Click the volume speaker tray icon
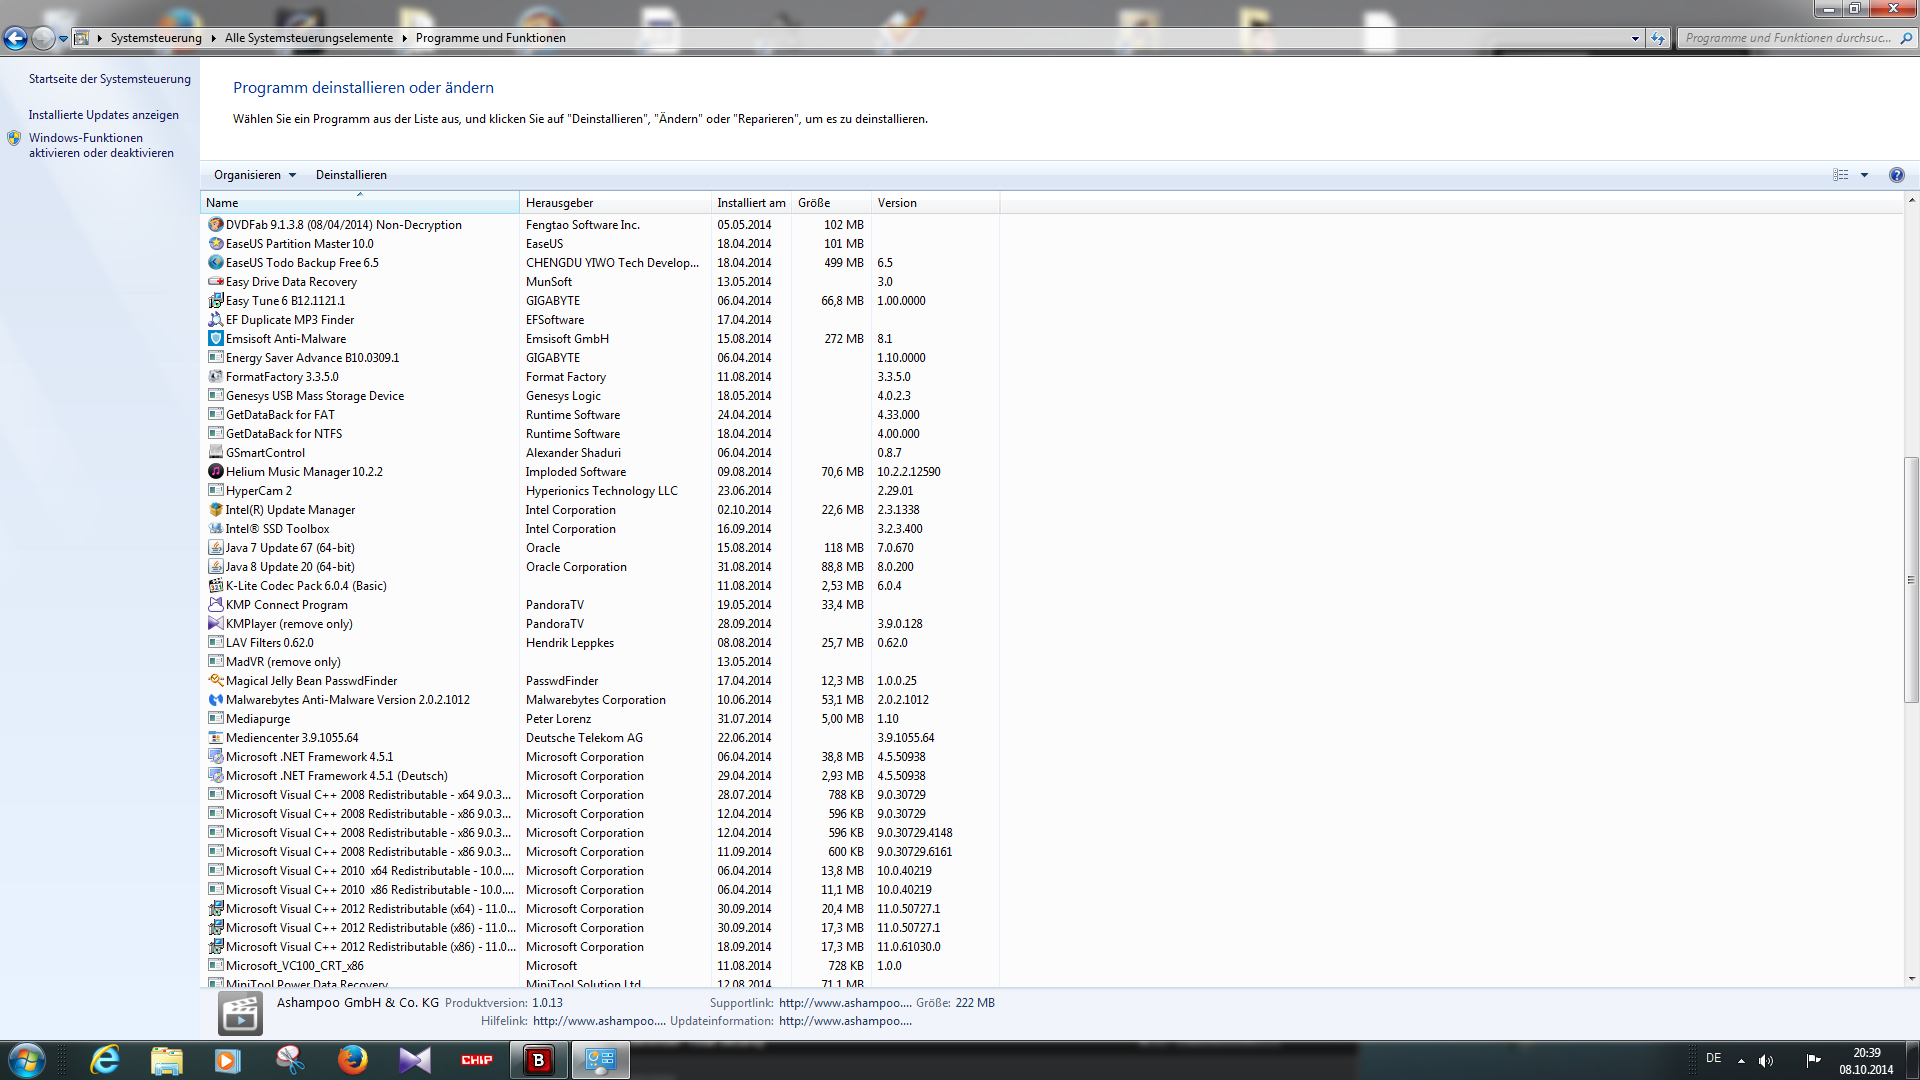 point(1766,1060)
